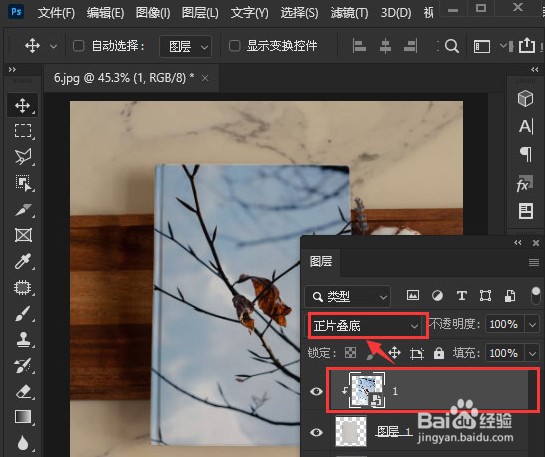Select the 图层 panel tab
The image size is (545, 457).
(x=321, y=261)
